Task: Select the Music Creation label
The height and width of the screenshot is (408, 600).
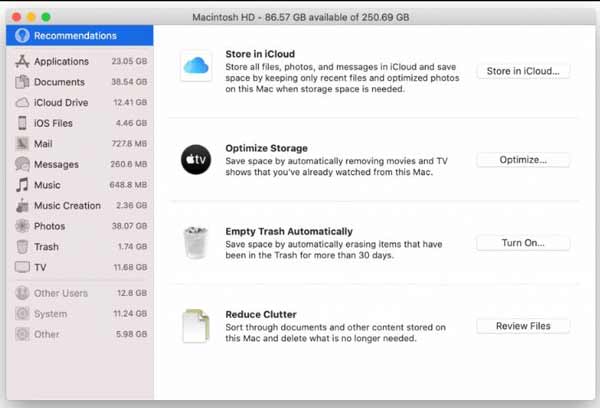Action: point(67,206)
